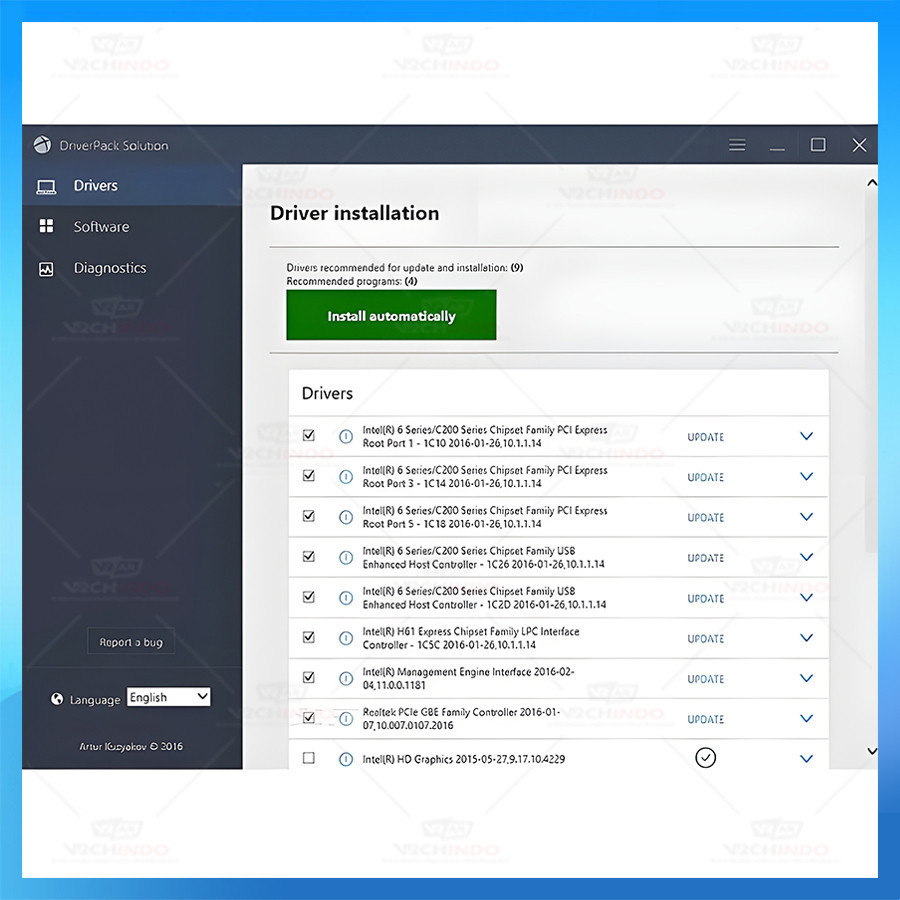Viewport: 900px width, 900px height.
Task: Show info for USB Host Controller 1C26
Action: (x=346, y=557)
